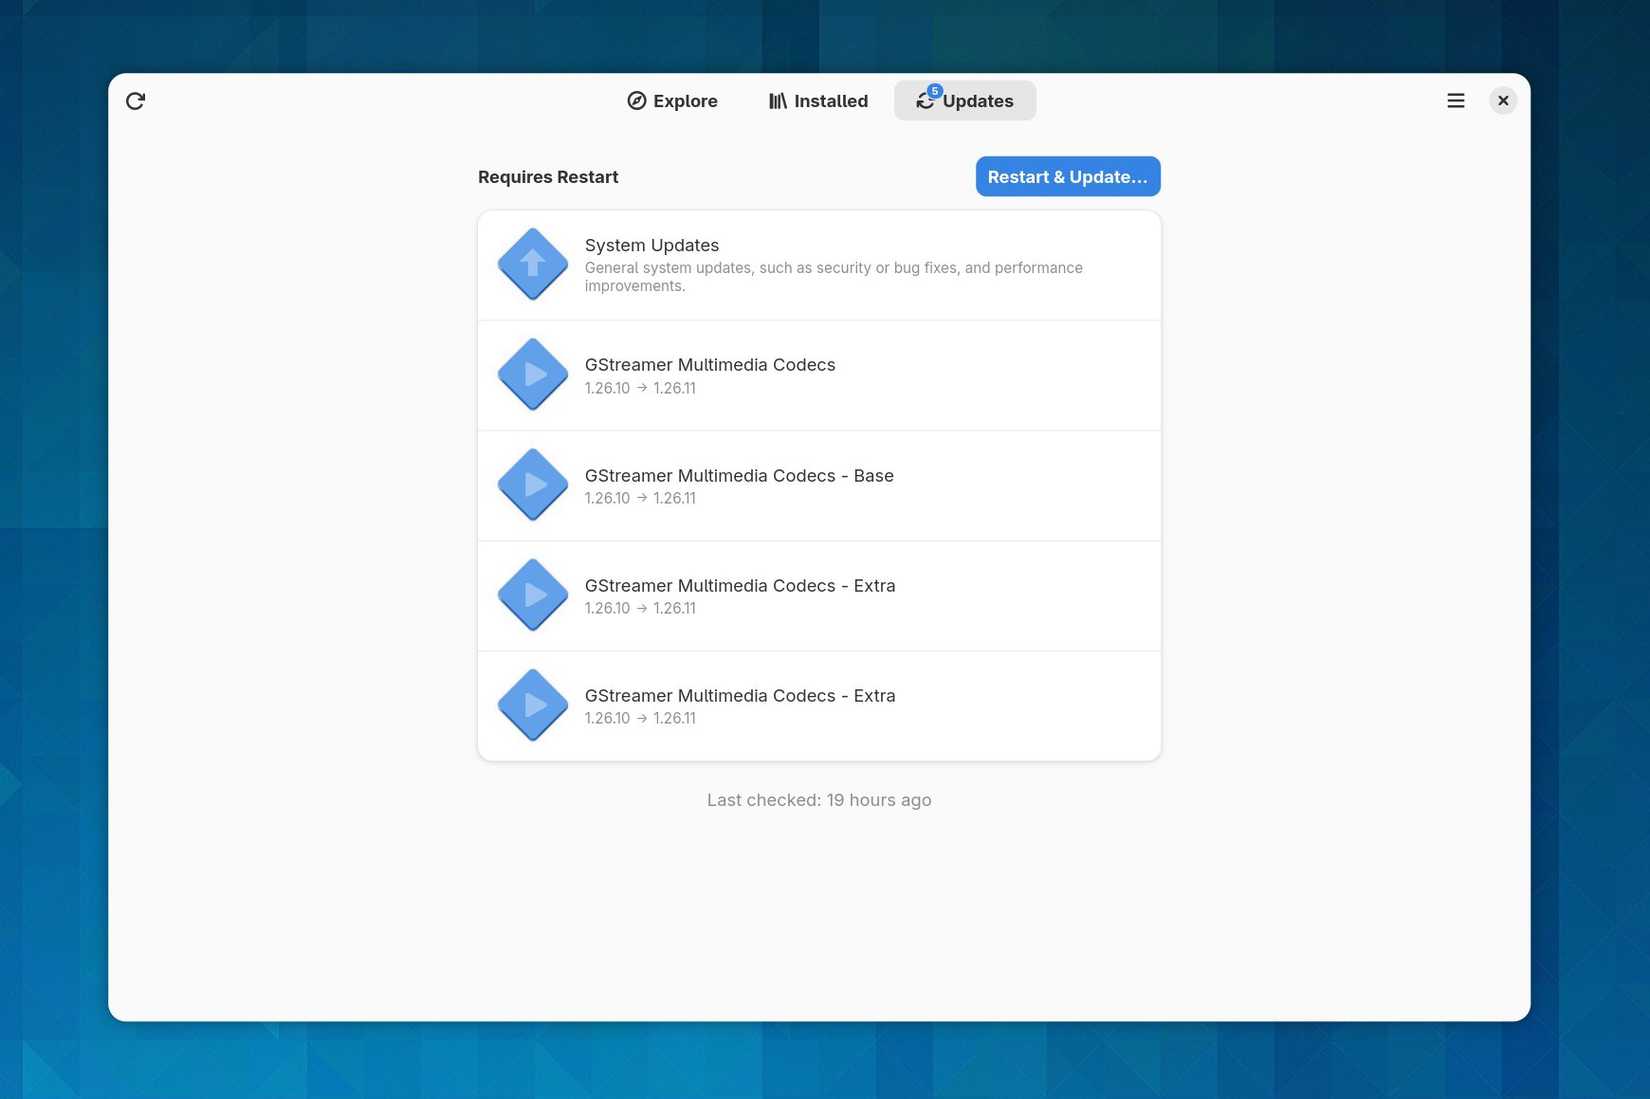This screenshot has width=1650, height=1099.
Task: Click the update count badge showing 5
Action: tap(935, 91)
